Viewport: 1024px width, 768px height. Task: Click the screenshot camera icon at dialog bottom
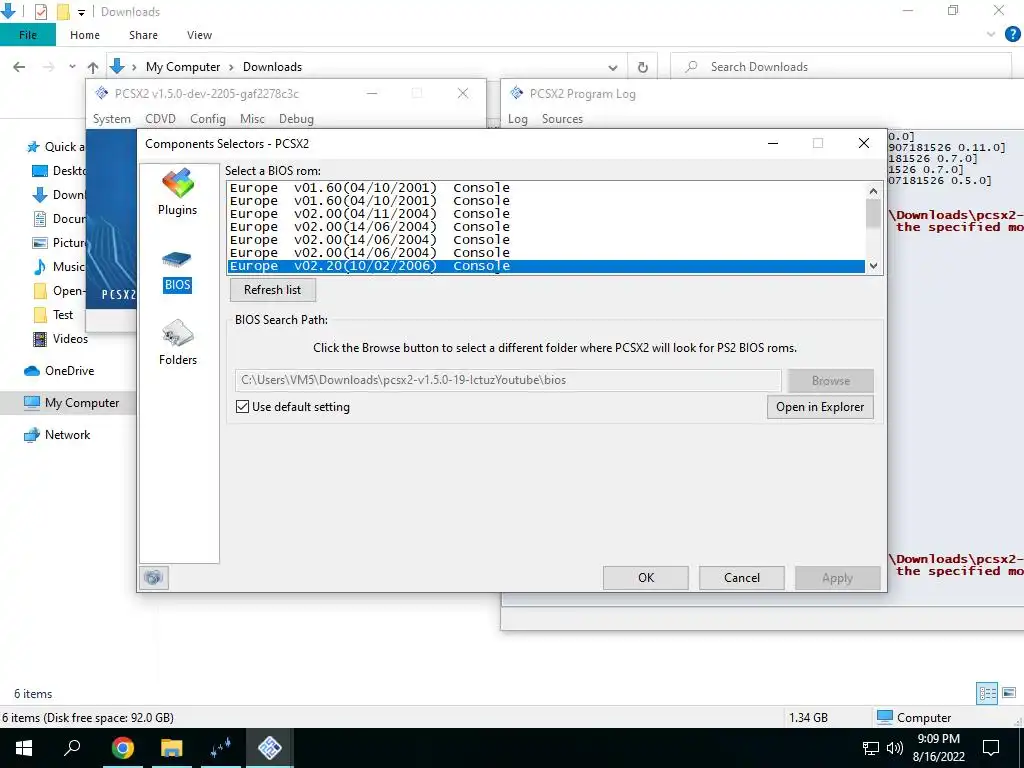[154, 577]
